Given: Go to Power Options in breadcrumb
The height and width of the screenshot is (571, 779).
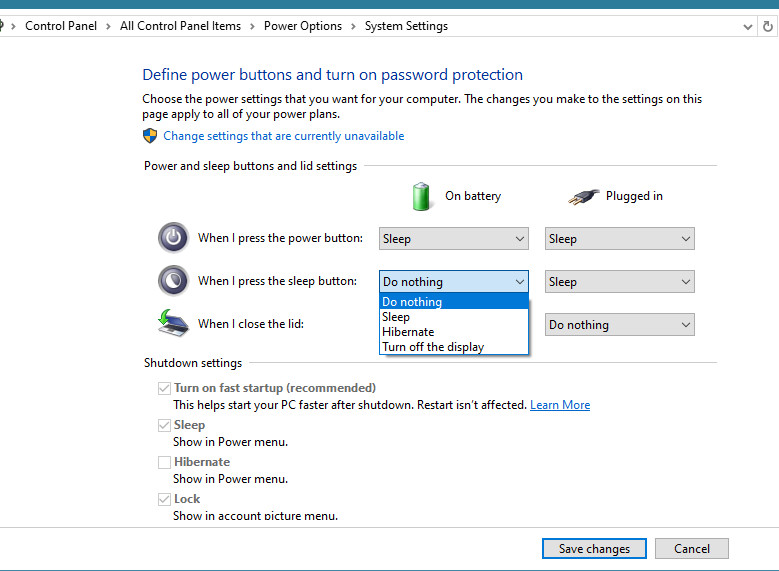Looking at the screenshot, I should tap(303, 26).
